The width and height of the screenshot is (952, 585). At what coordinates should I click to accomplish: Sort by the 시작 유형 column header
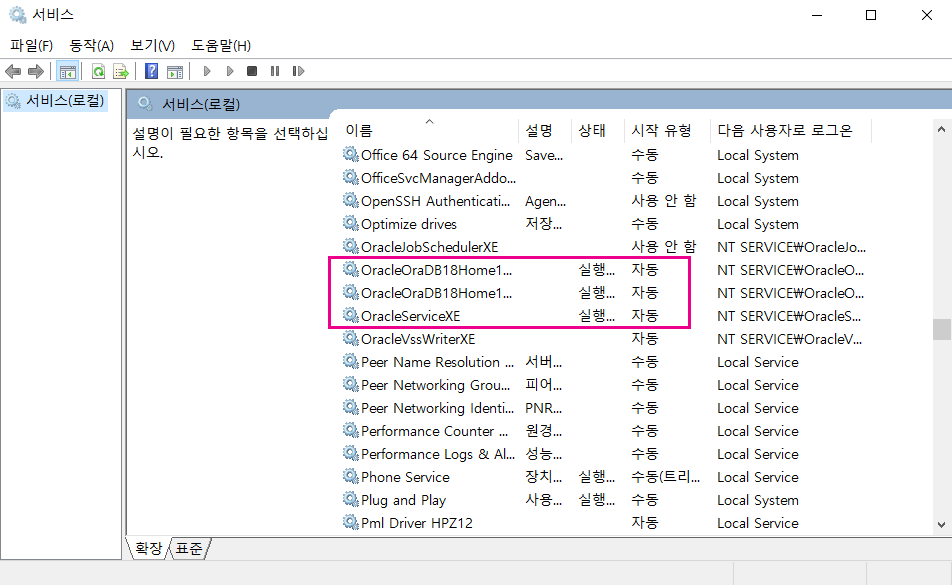(667, 130)
